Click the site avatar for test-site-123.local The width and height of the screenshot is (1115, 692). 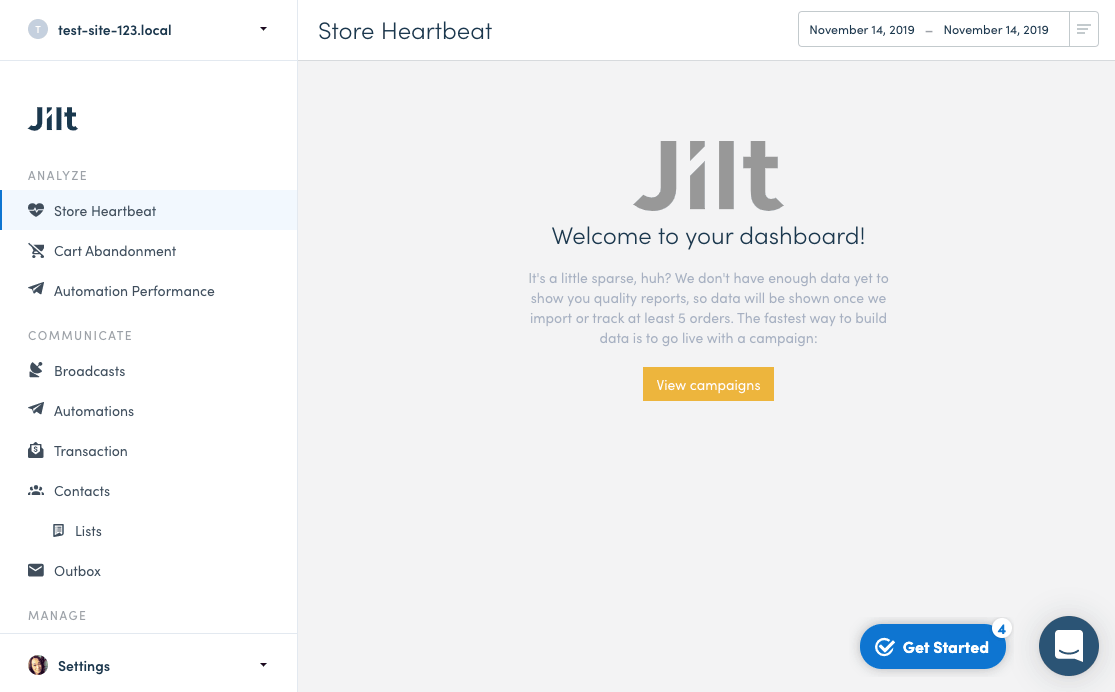38,29
